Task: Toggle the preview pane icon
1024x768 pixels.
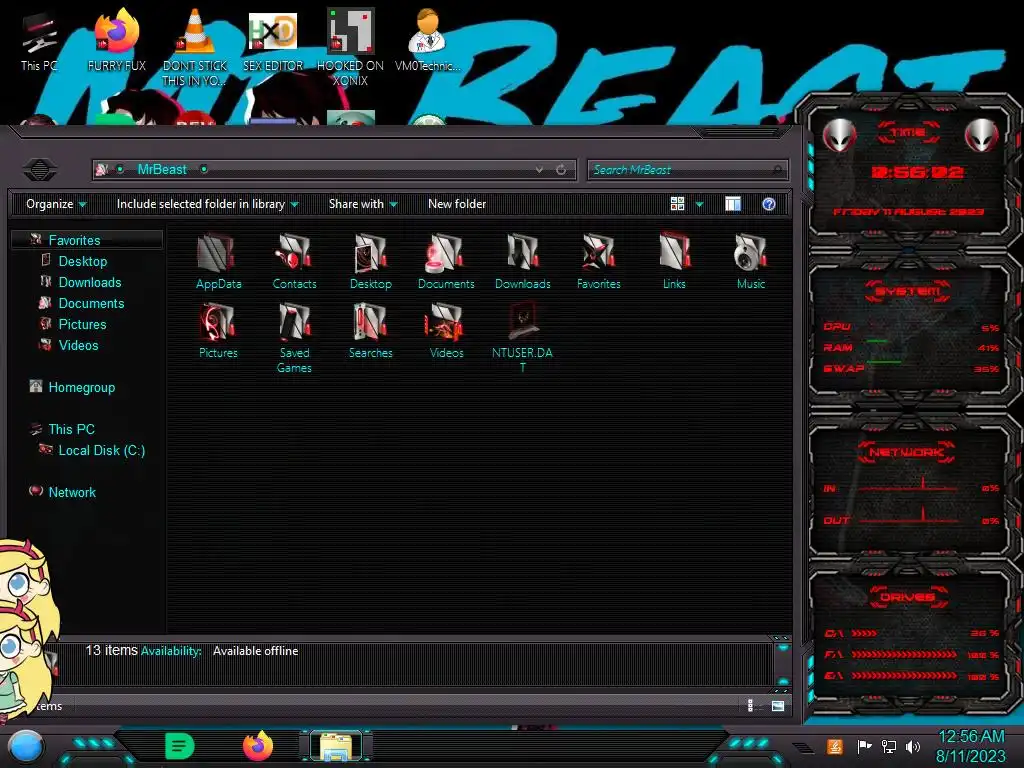Action: click(x=733, y=204)
